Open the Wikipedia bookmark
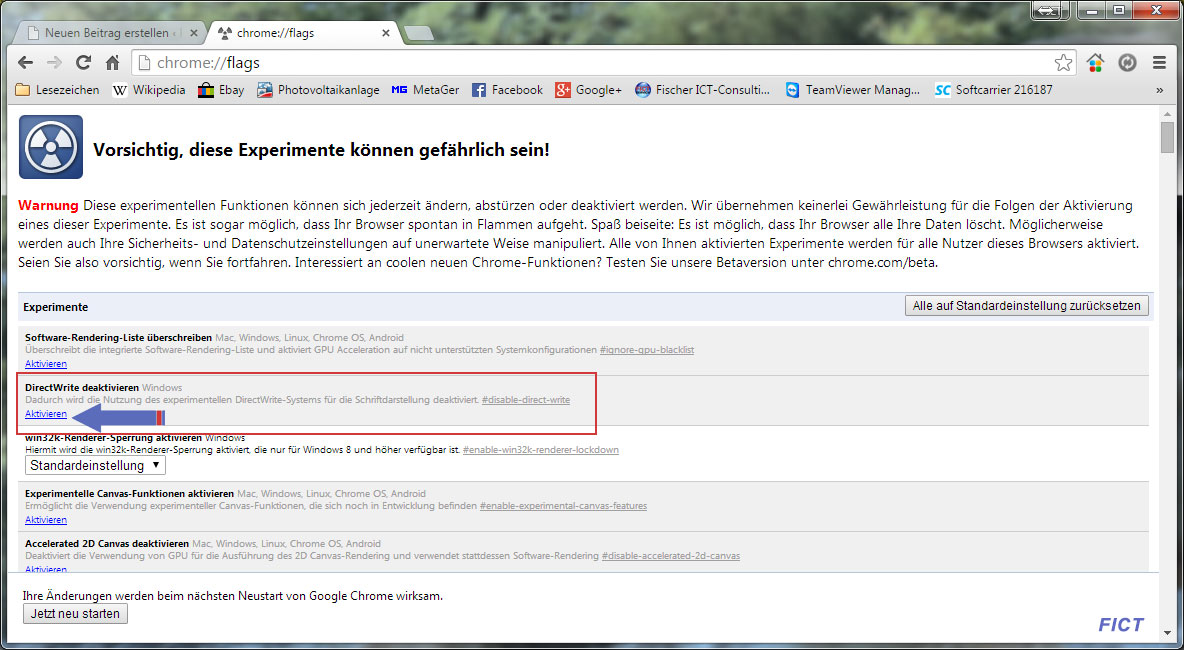This screenshot has width=1184, height=650. (x=149, y=90)
